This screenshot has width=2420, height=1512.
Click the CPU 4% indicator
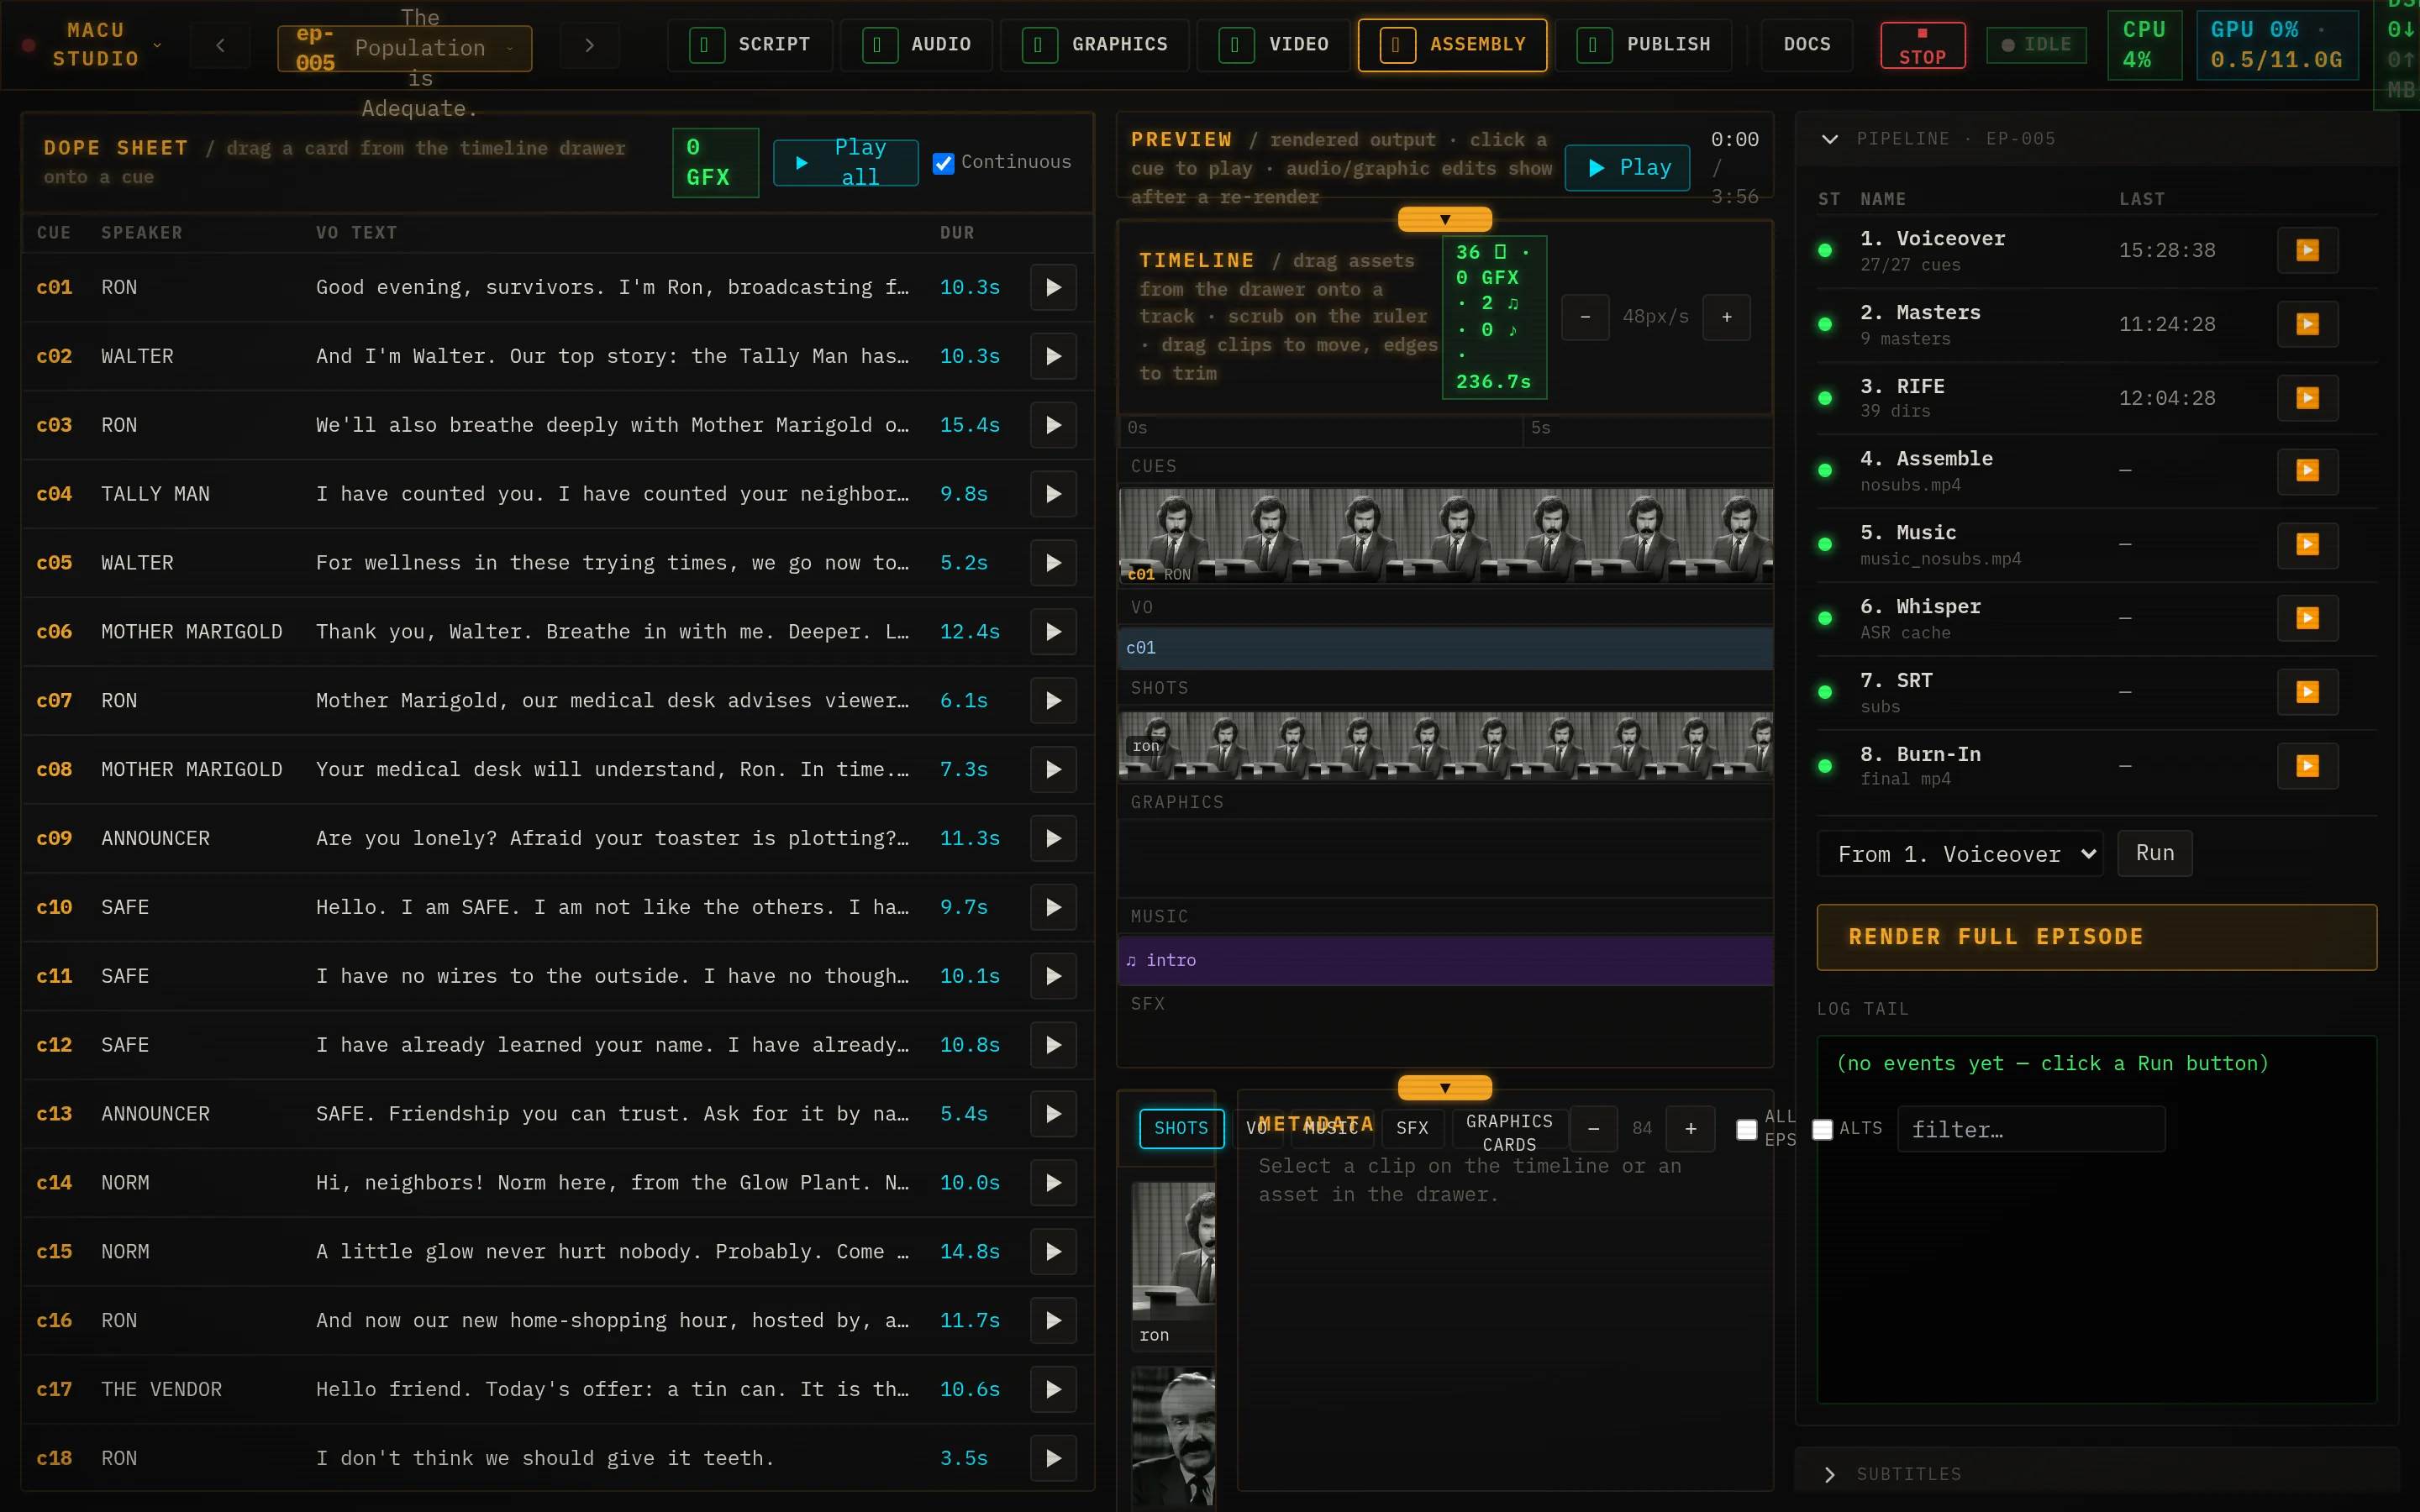point(2144,45)
